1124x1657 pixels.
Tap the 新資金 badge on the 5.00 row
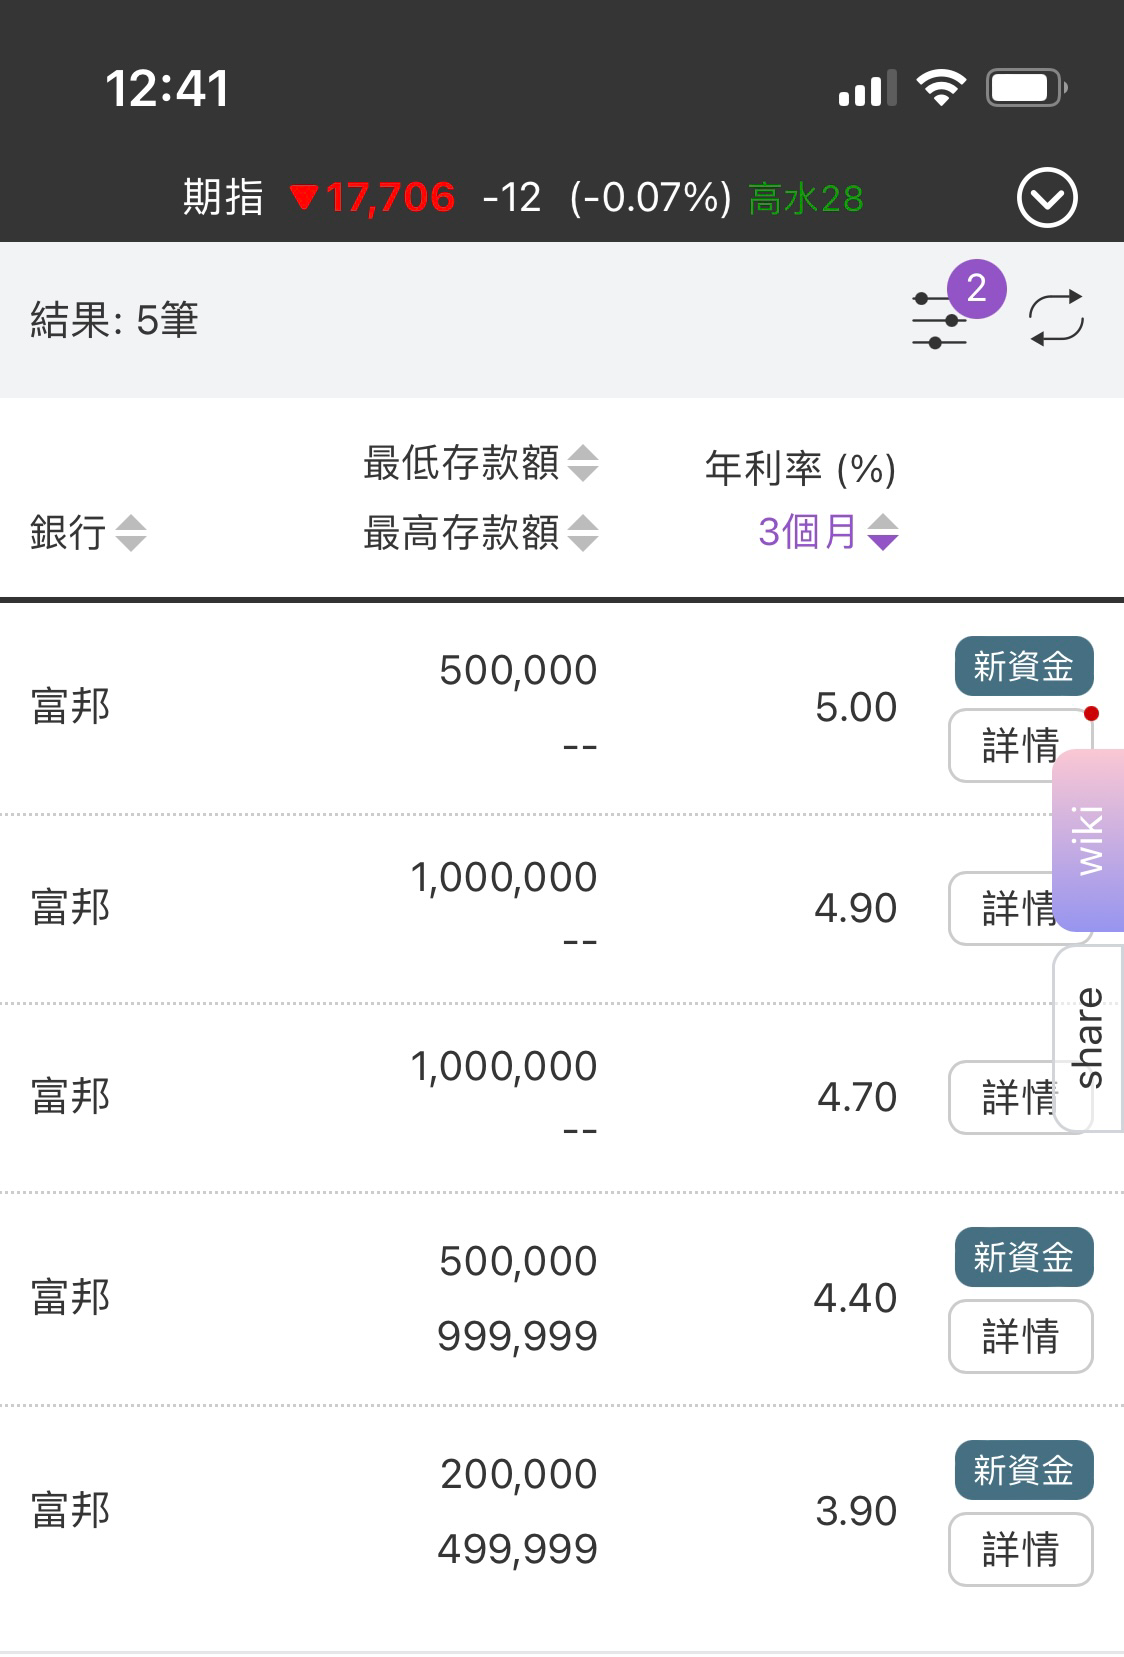pos(1024,666)
